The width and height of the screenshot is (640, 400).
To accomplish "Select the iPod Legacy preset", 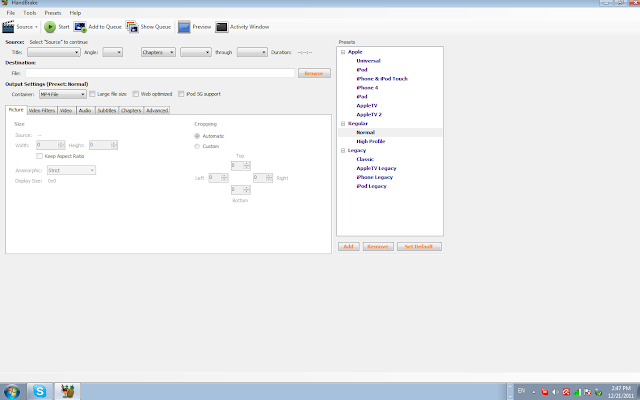I will [x=371, y=186].
